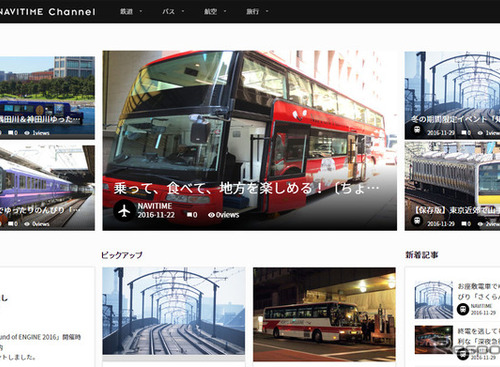Click comment icon on 冬の期間限定イベント card
This screenshot has height=367, width=500.
[464, 133]
